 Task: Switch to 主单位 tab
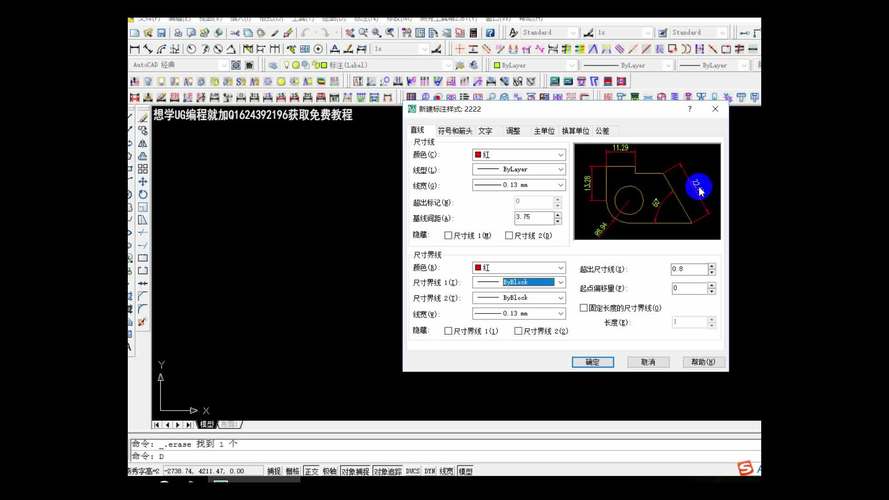[544, 131]
